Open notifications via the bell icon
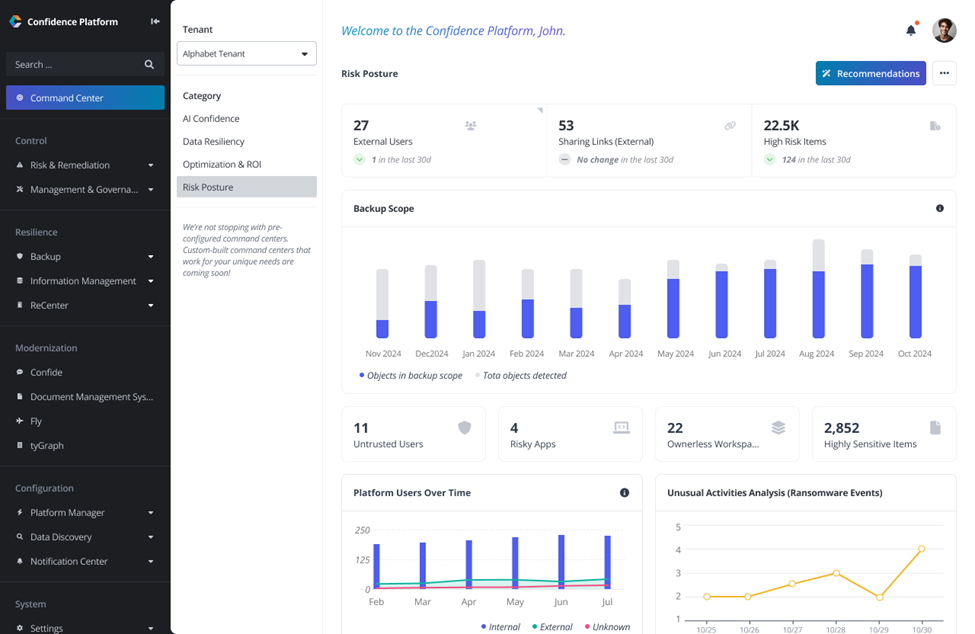975x634 pixels. pos(911,30)
